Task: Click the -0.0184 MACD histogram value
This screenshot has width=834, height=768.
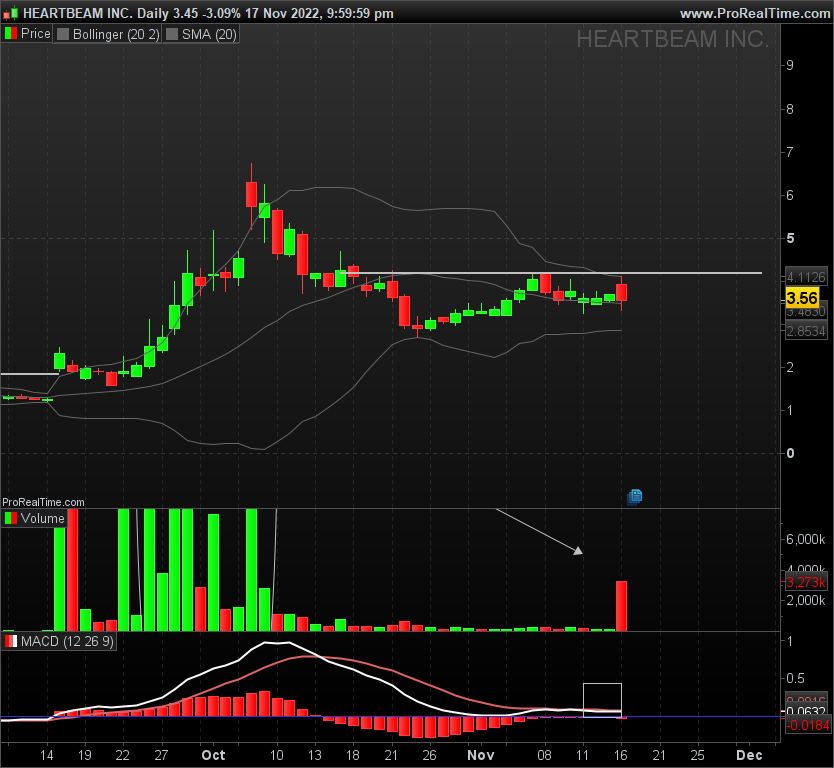Action: (x=808, y=725)
